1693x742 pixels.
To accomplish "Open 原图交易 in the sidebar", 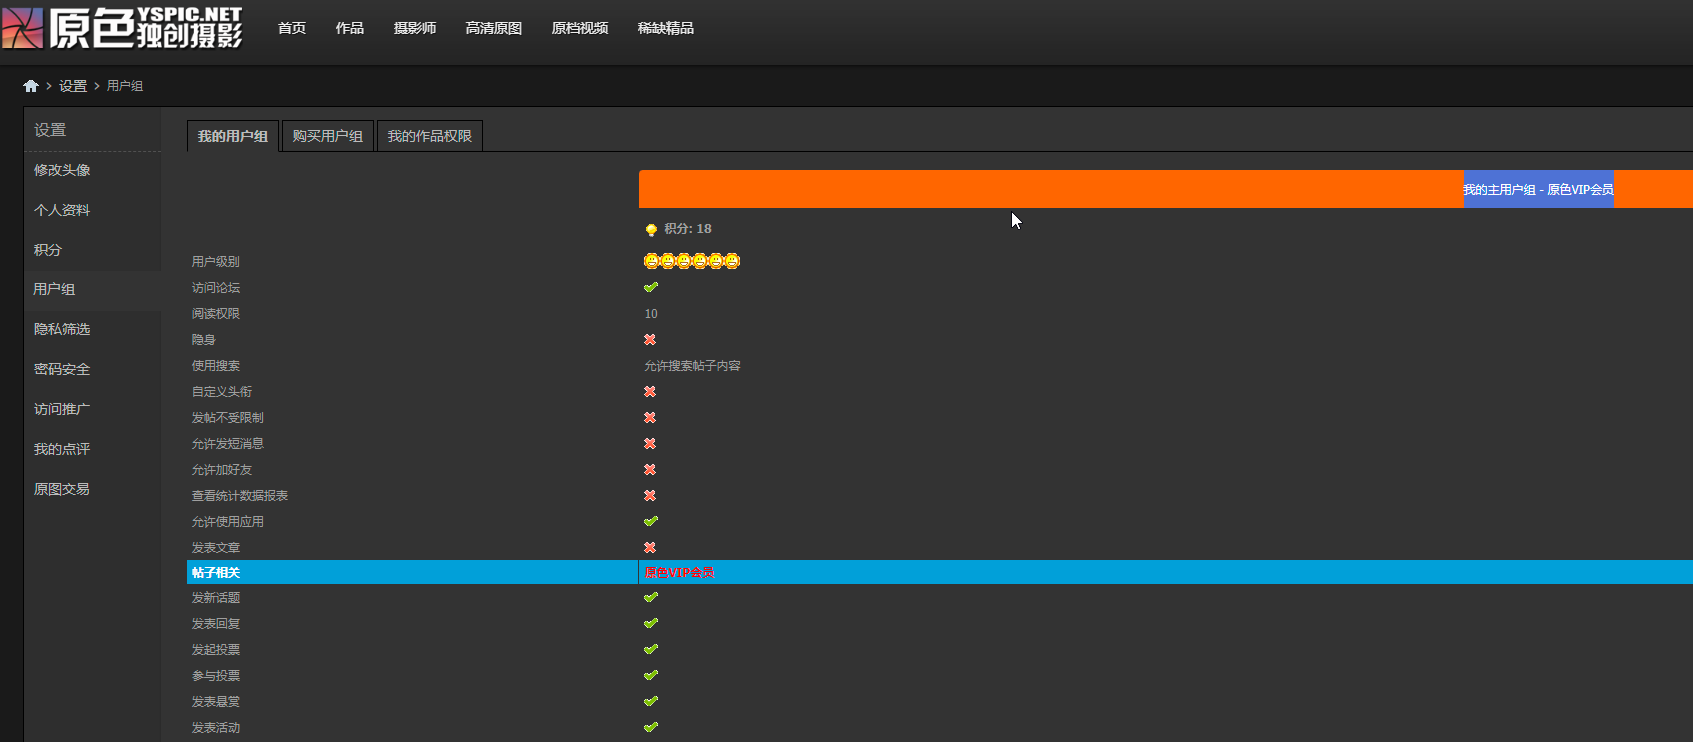I will (x=62, y=489).
